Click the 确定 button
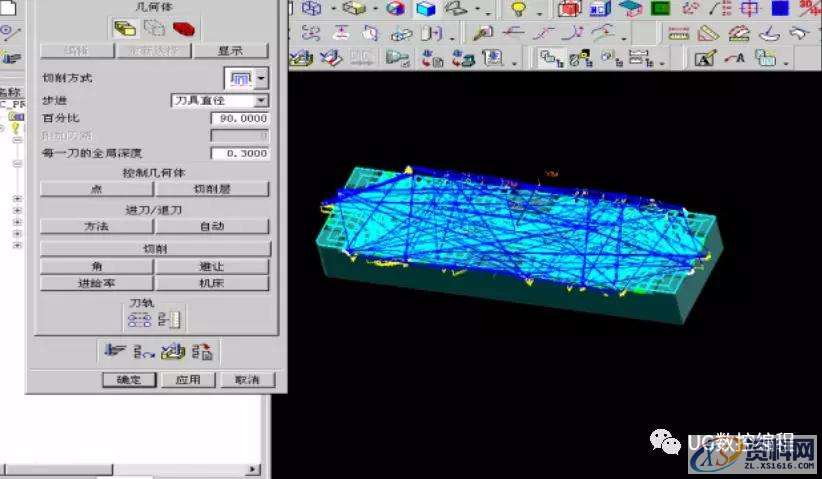This screenshot has width=822, height=479. coord(129,380)
